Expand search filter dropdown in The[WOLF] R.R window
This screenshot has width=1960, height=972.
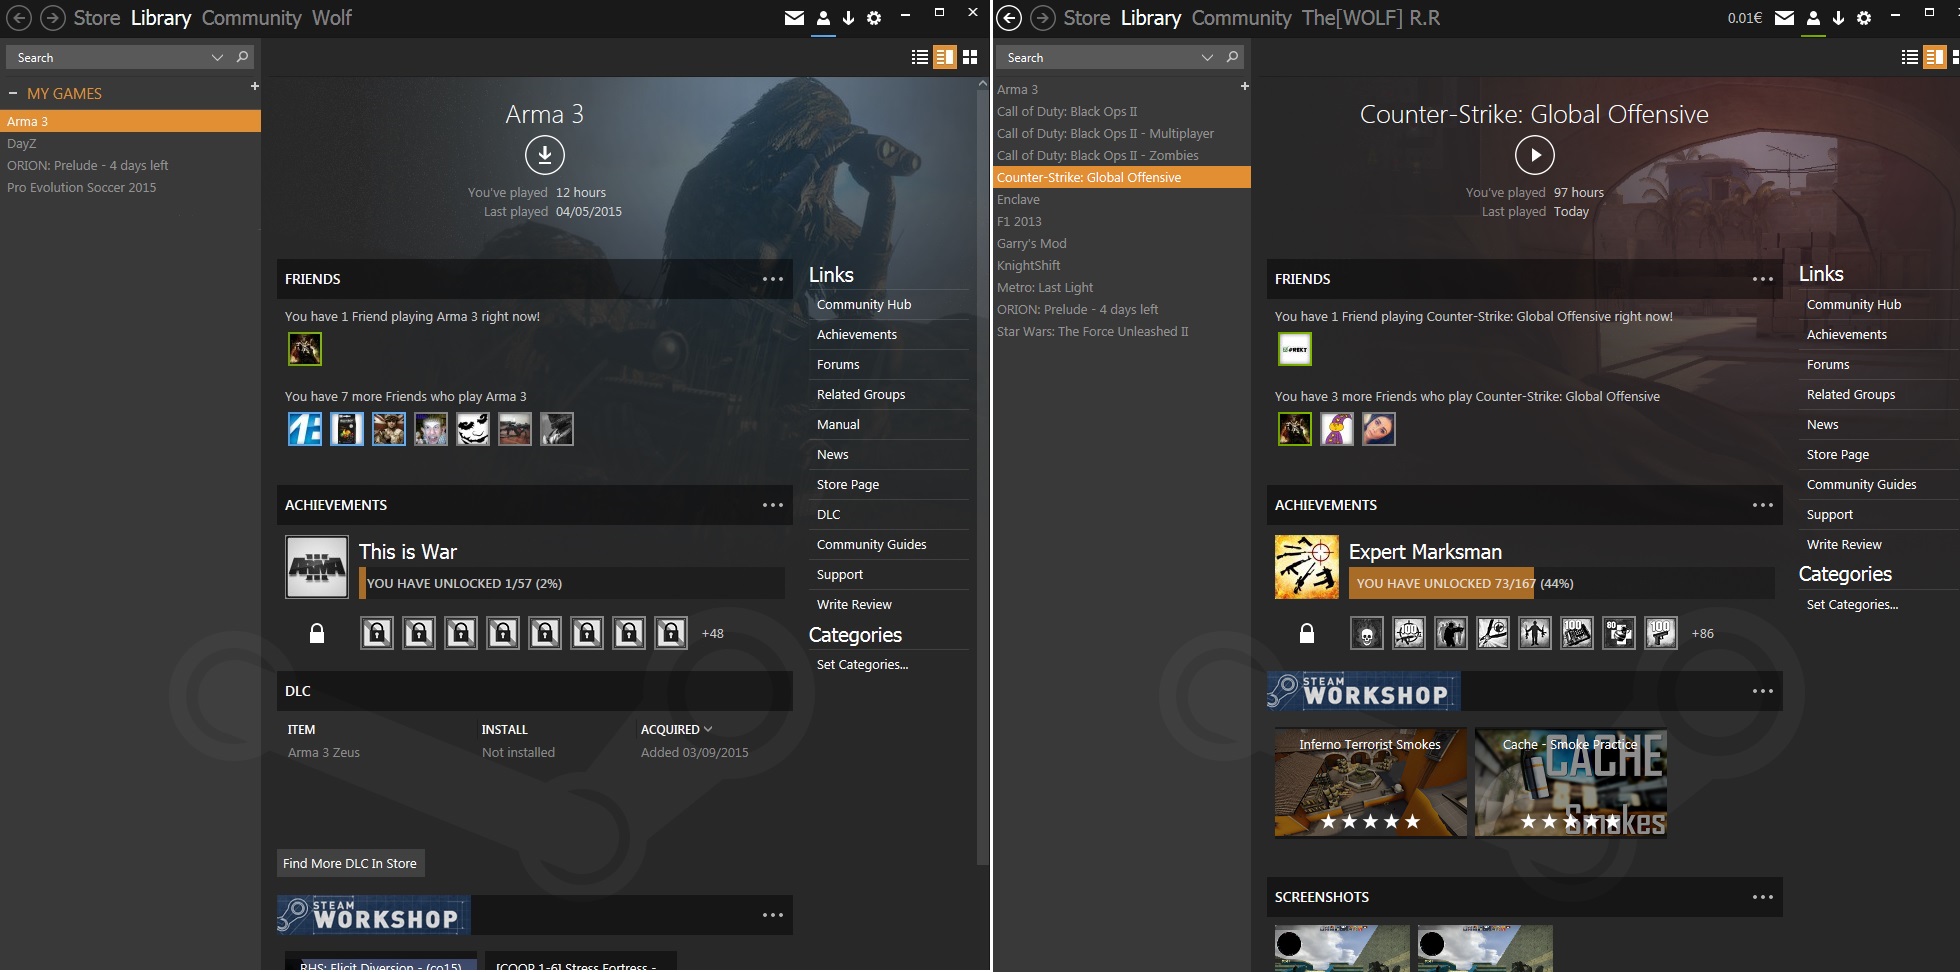coord(1207,57)
